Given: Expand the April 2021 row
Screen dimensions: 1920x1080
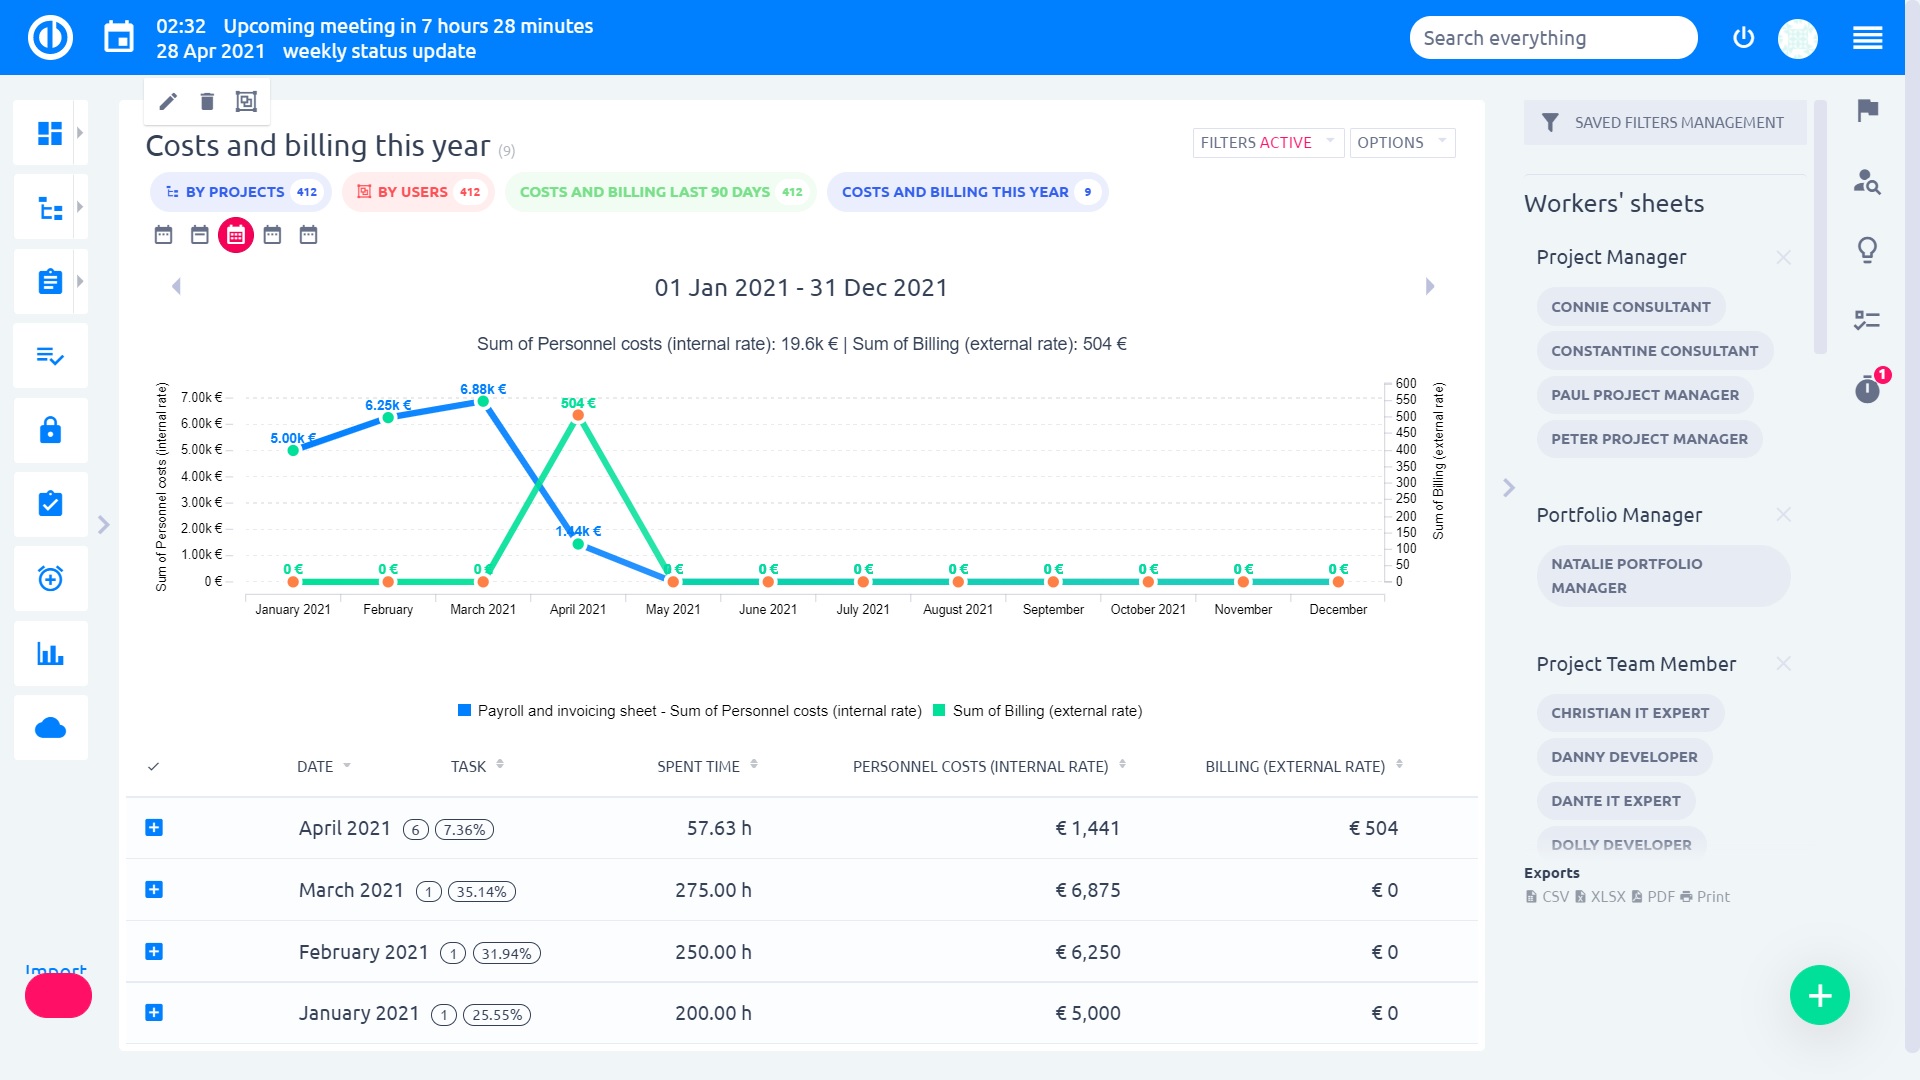Looking at the screenshot, I should [154, 828].
